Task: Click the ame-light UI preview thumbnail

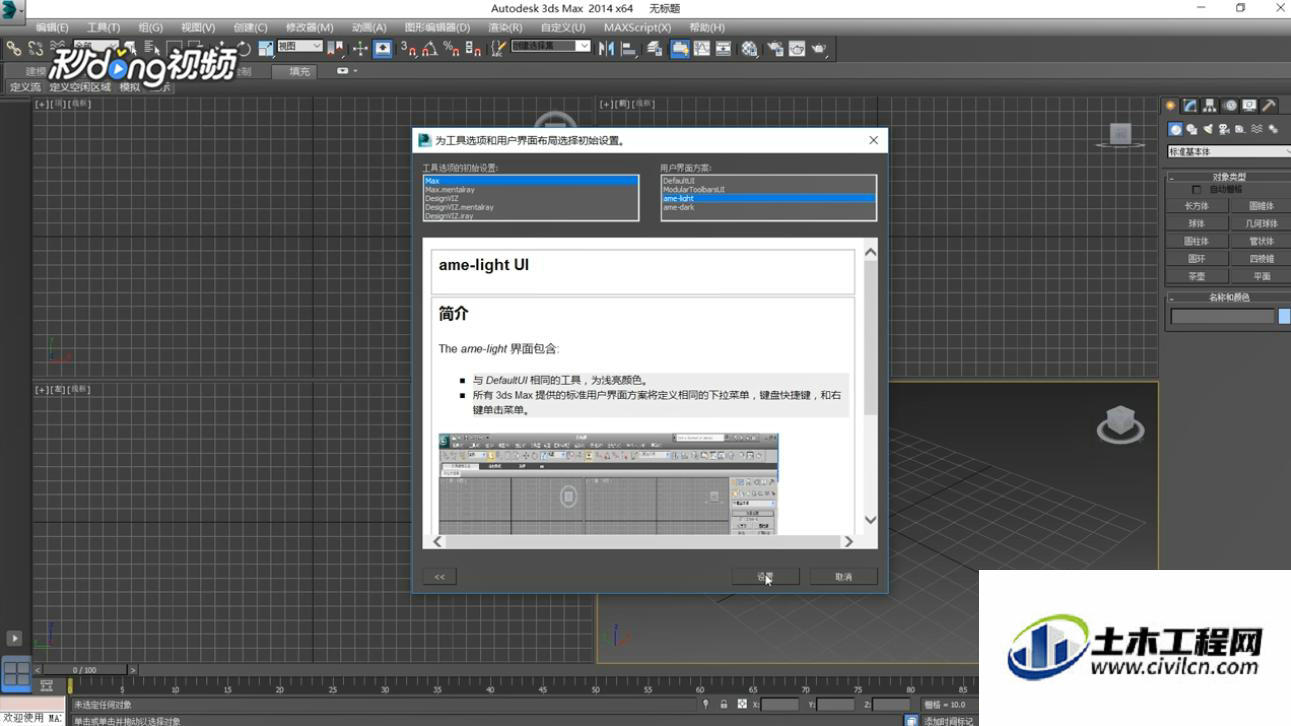Action: [x=608, y=483]
